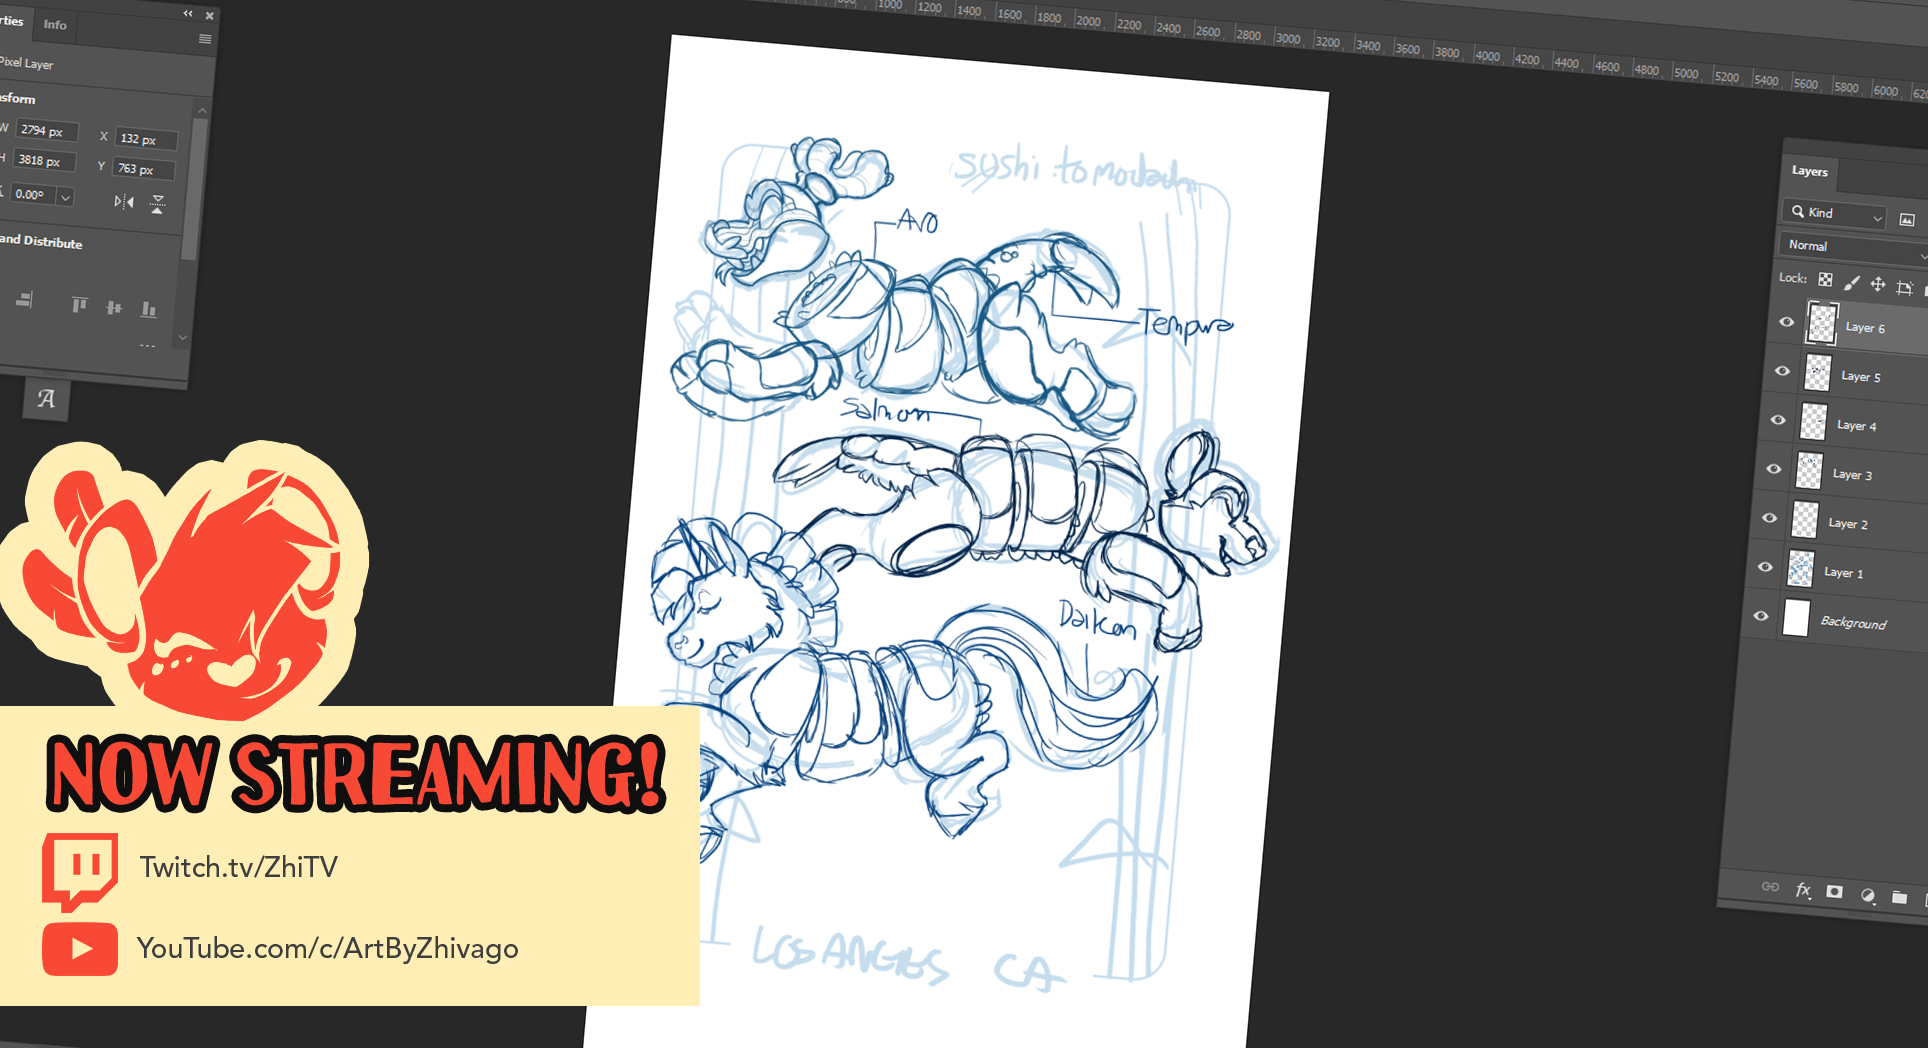Select Layer 1 thumbnail

pyautogui.click(x=1801, y=568)
